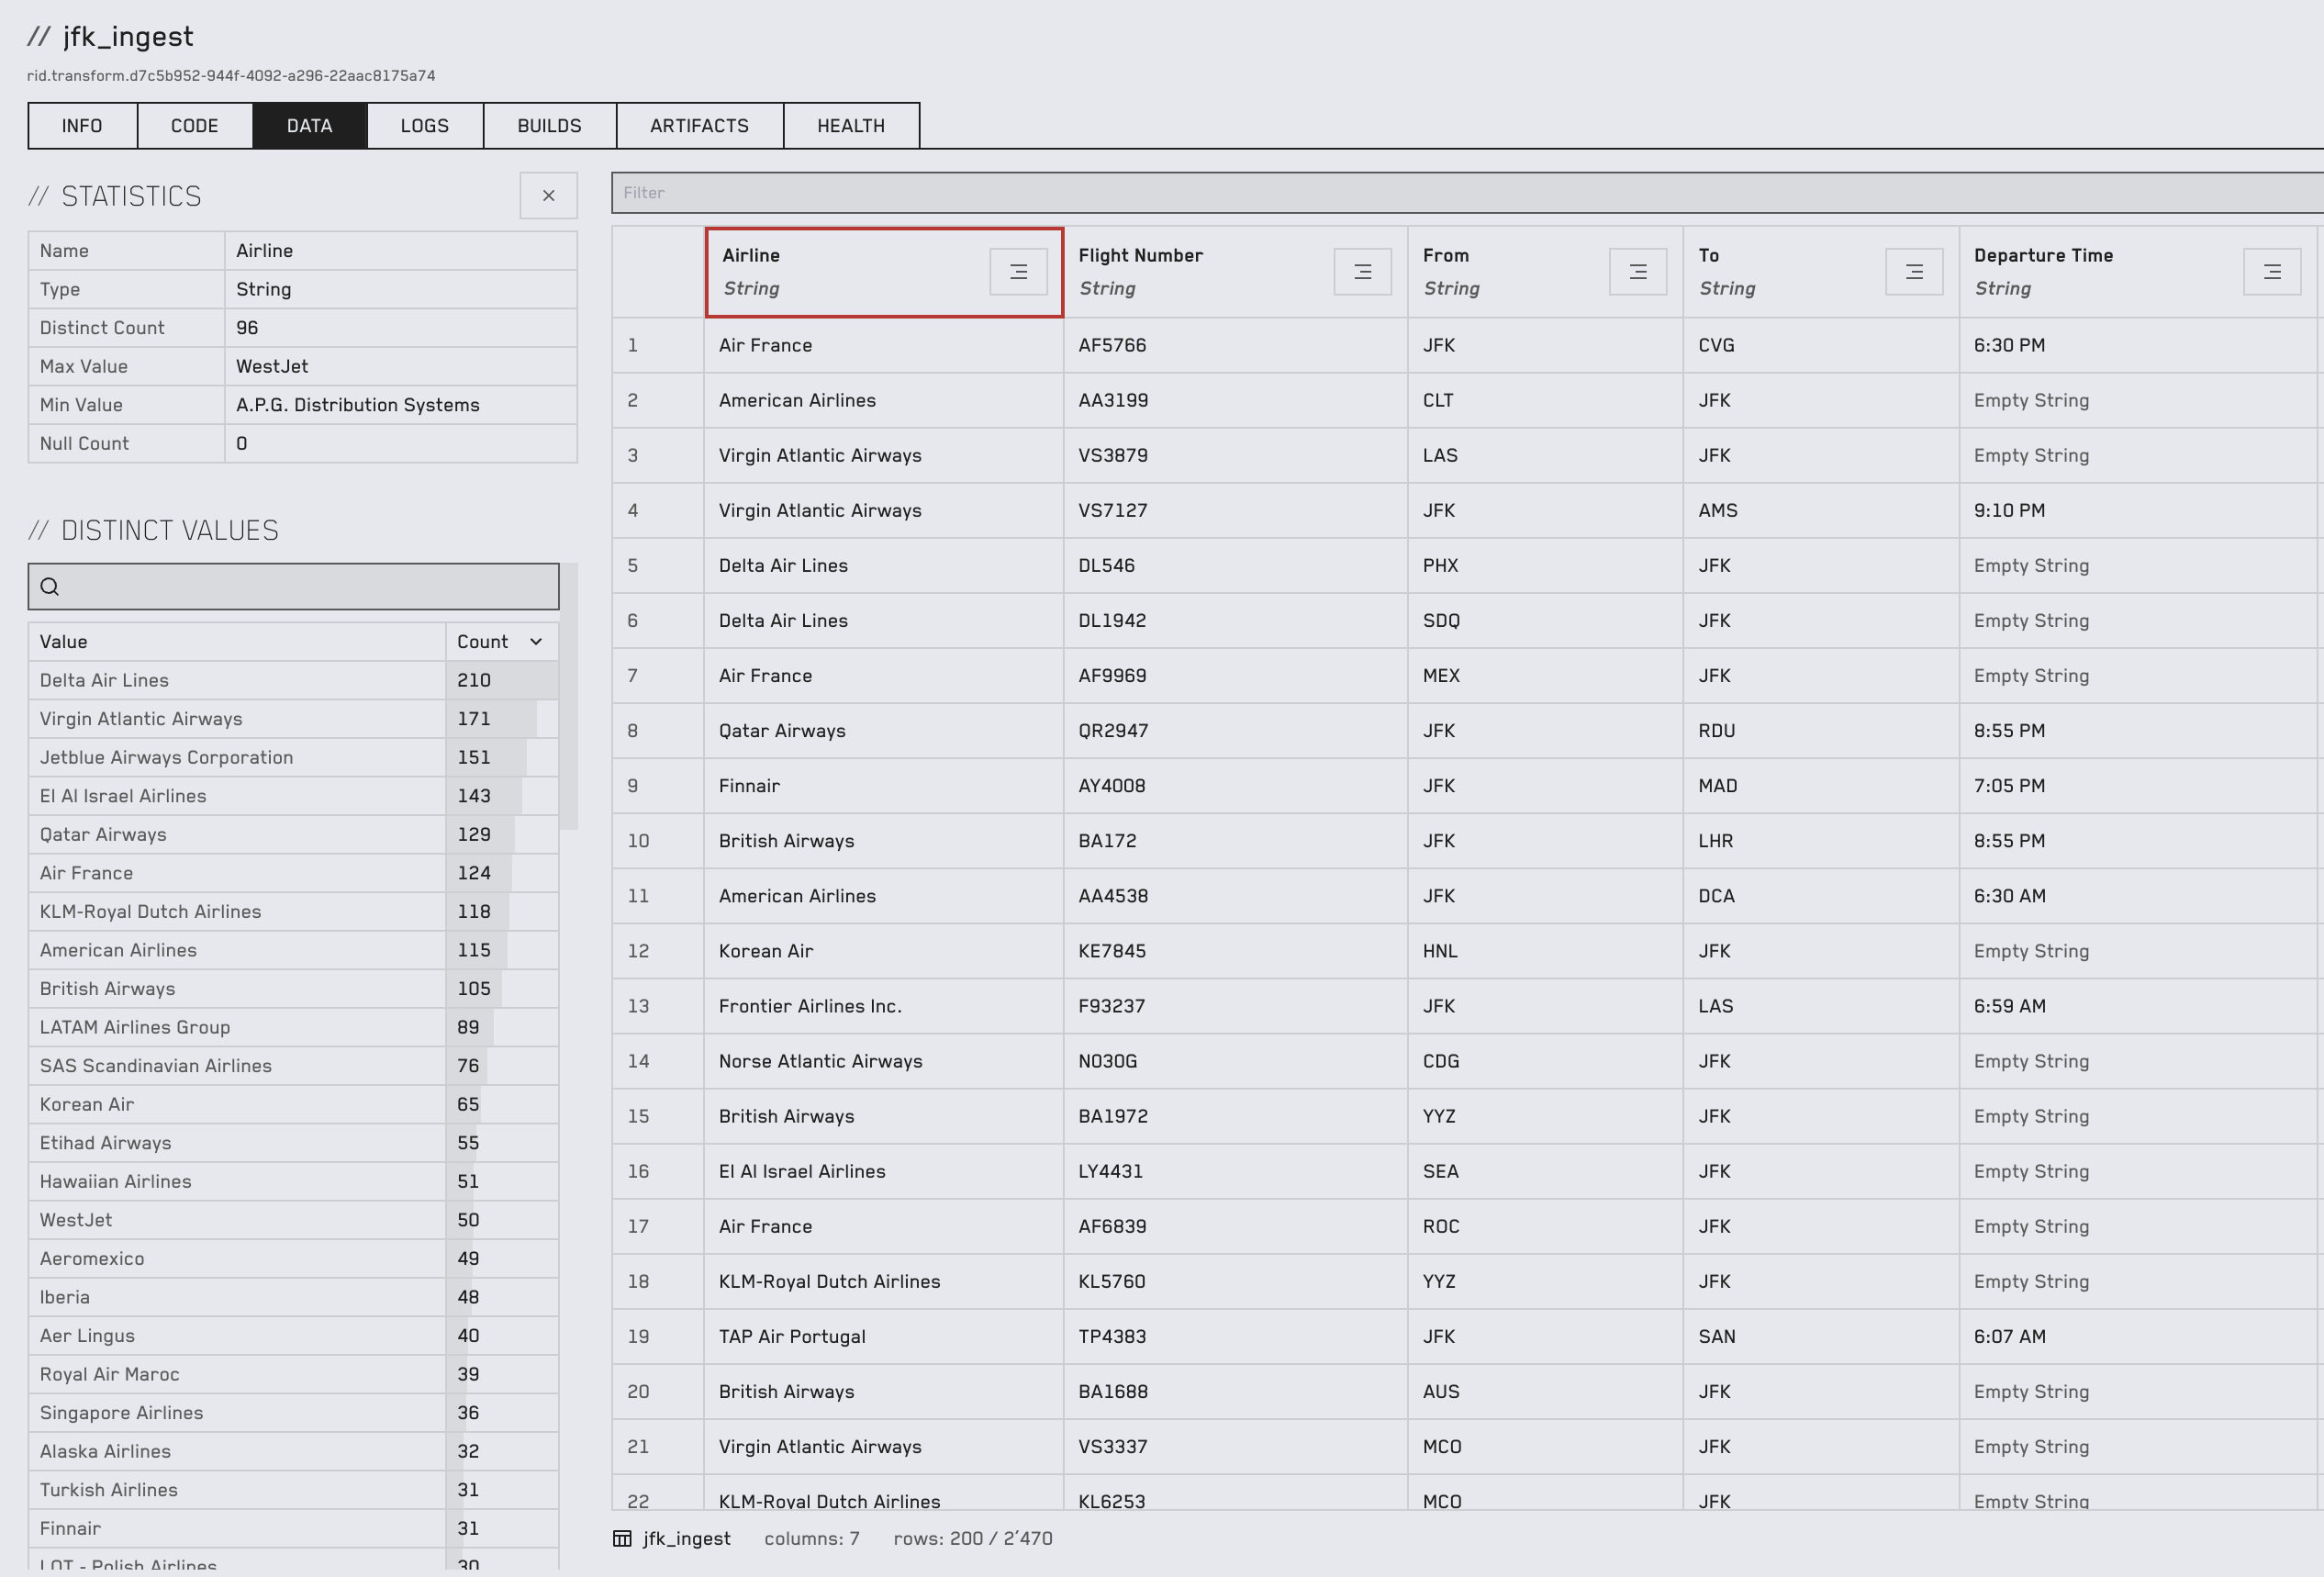Viewport: 2324px width, 1577px height.
Task: Select the DATA tab
Action: [x=309, y=126]
